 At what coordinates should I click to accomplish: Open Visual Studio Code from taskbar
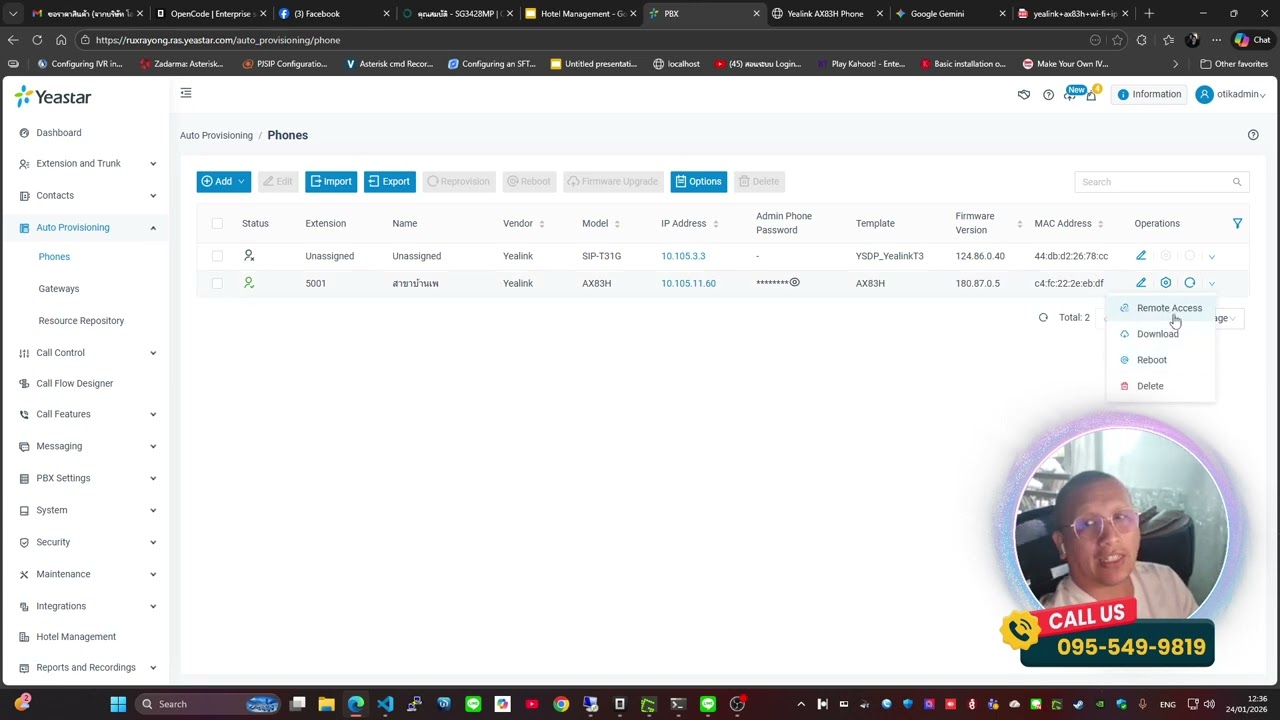point(385,704)
